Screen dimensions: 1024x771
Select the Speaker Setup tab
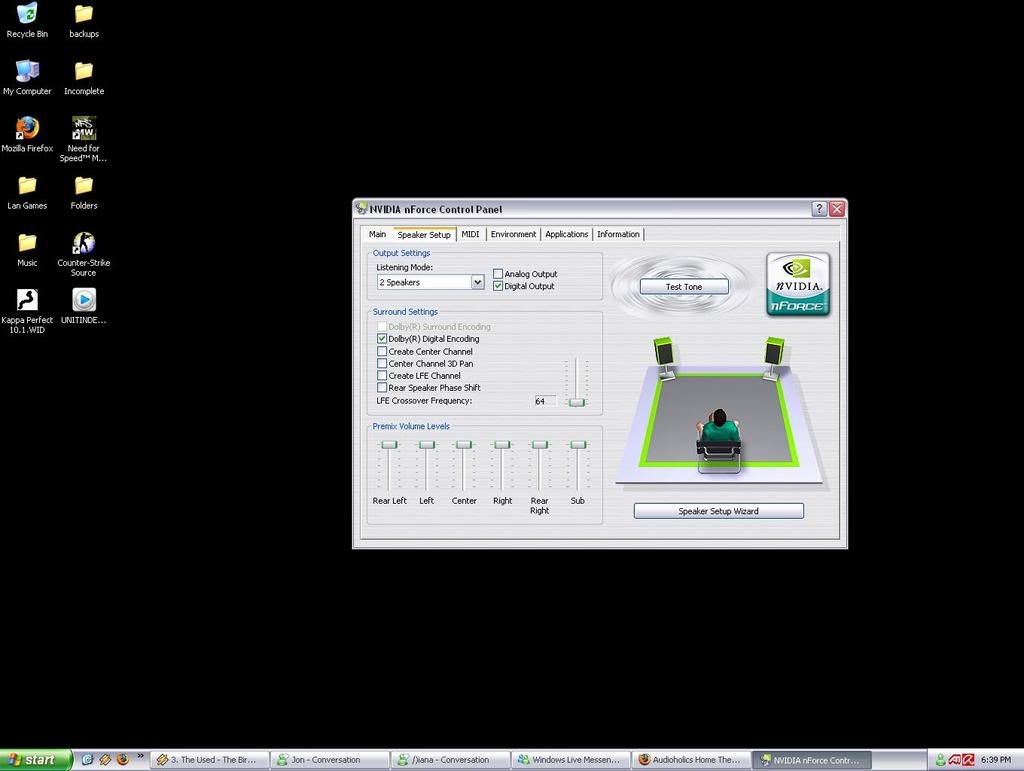(x=424, y=234)
